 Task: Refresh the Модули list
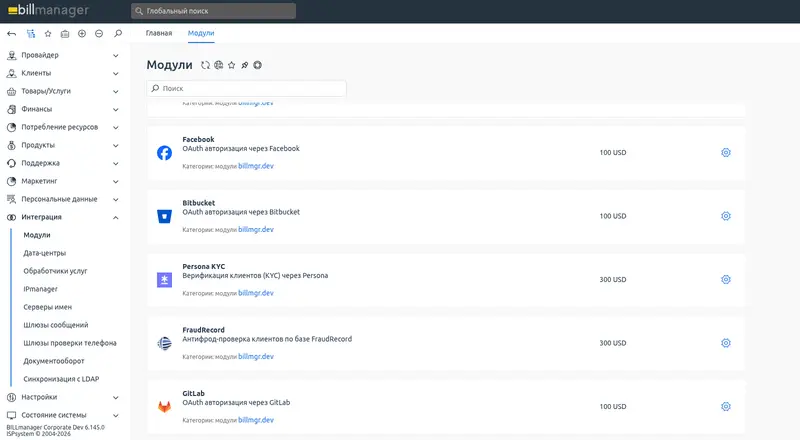[x=205, y=65]
